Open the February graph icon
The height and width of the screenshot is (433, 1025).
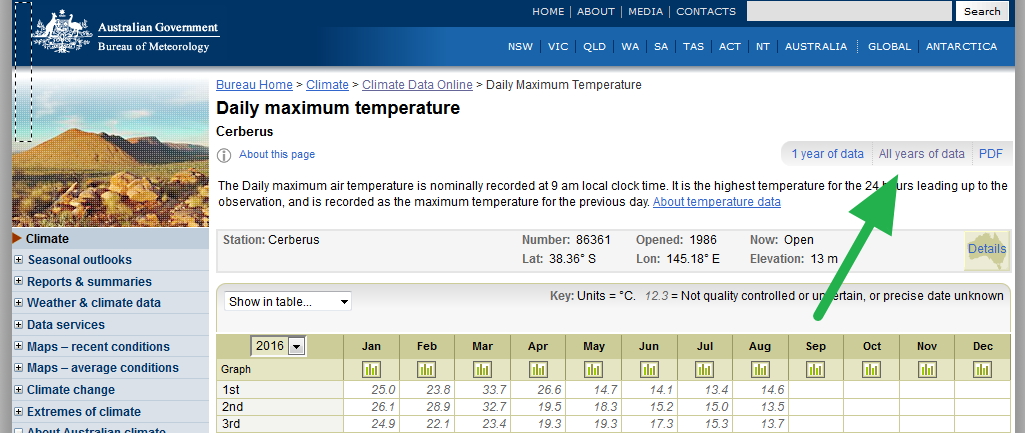pos(427,370)
